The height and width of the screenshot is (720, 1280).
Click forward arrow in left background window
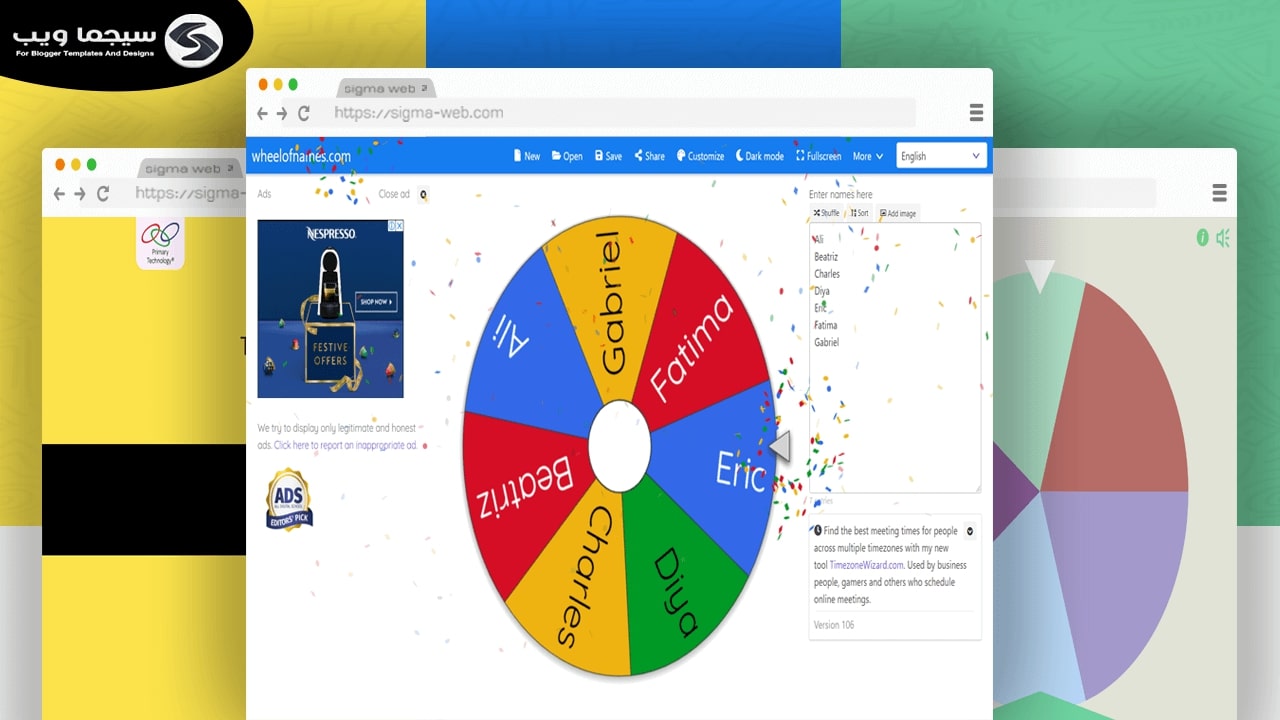click(80, 194)
